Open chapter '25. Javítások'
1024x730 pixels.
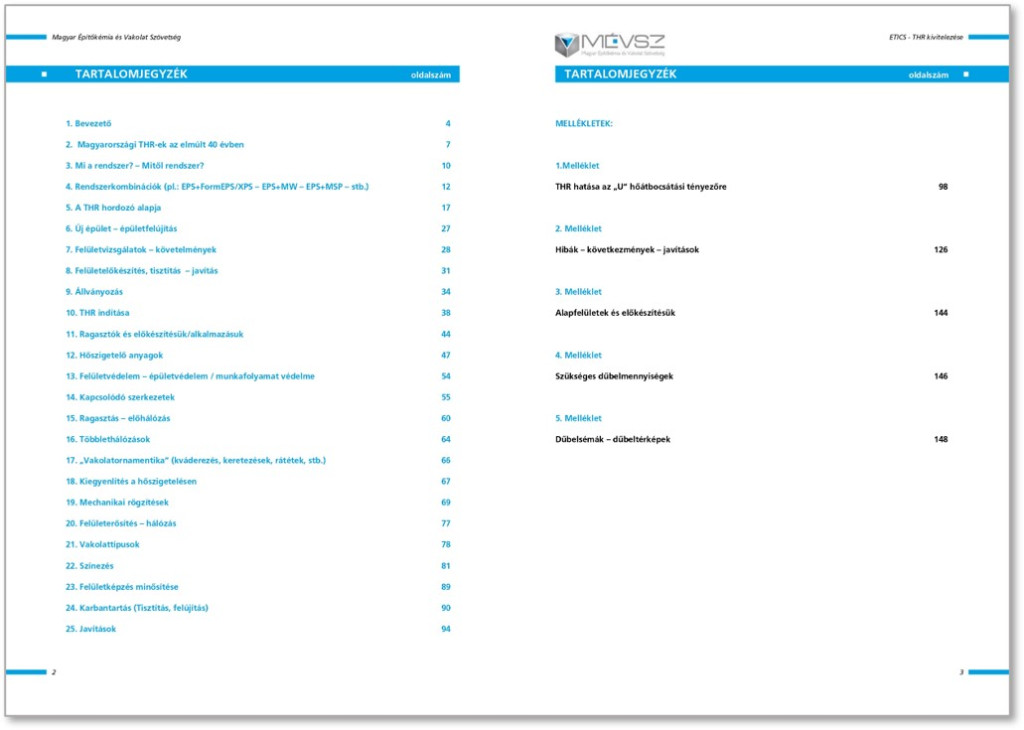click(x=91, y=629)
